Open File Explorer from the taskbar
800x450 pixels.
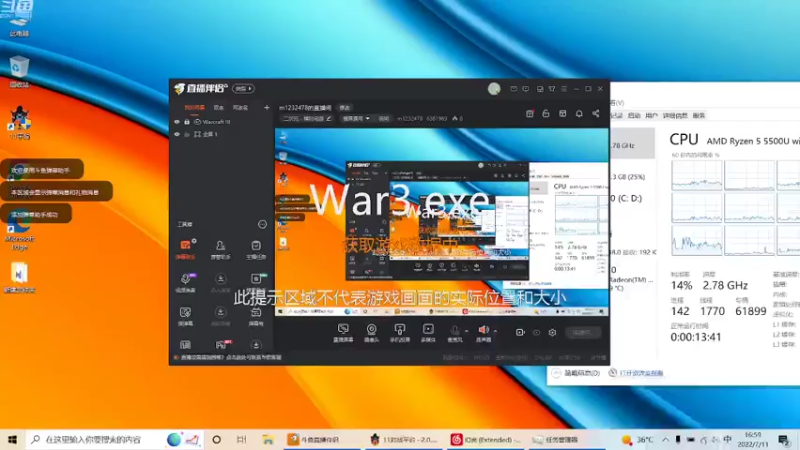[x=268, y=439]
